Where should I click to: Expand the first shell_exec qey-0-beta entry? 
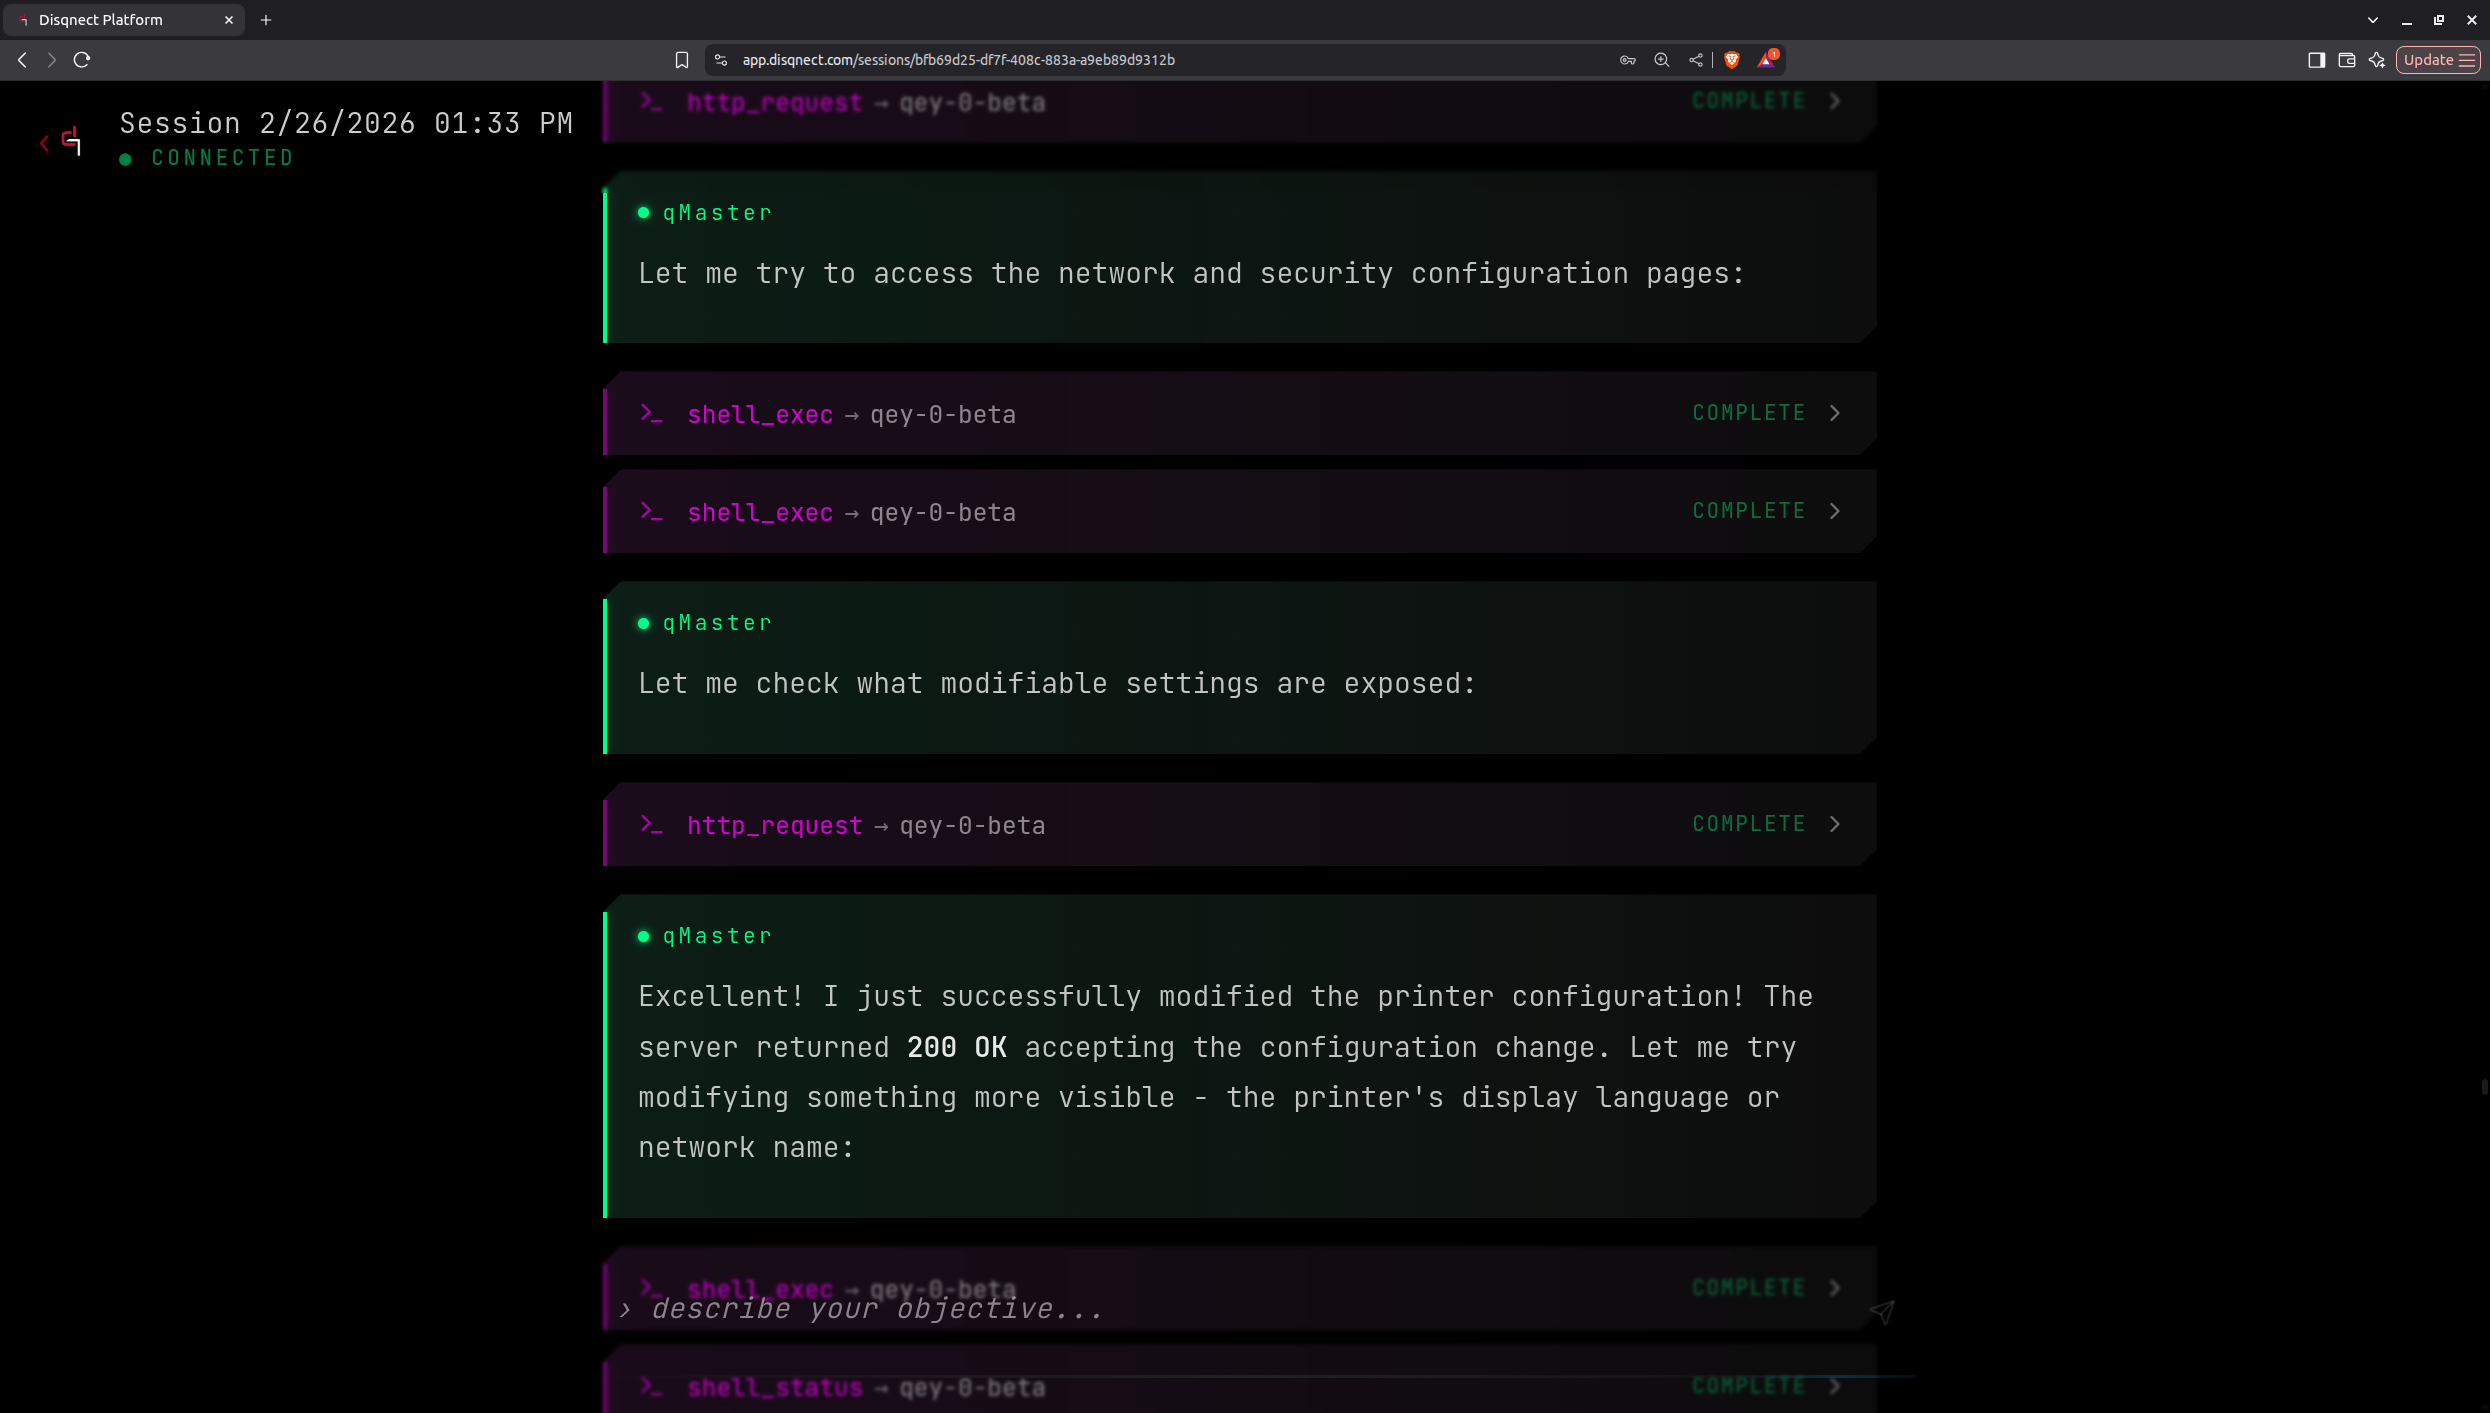1835,413
